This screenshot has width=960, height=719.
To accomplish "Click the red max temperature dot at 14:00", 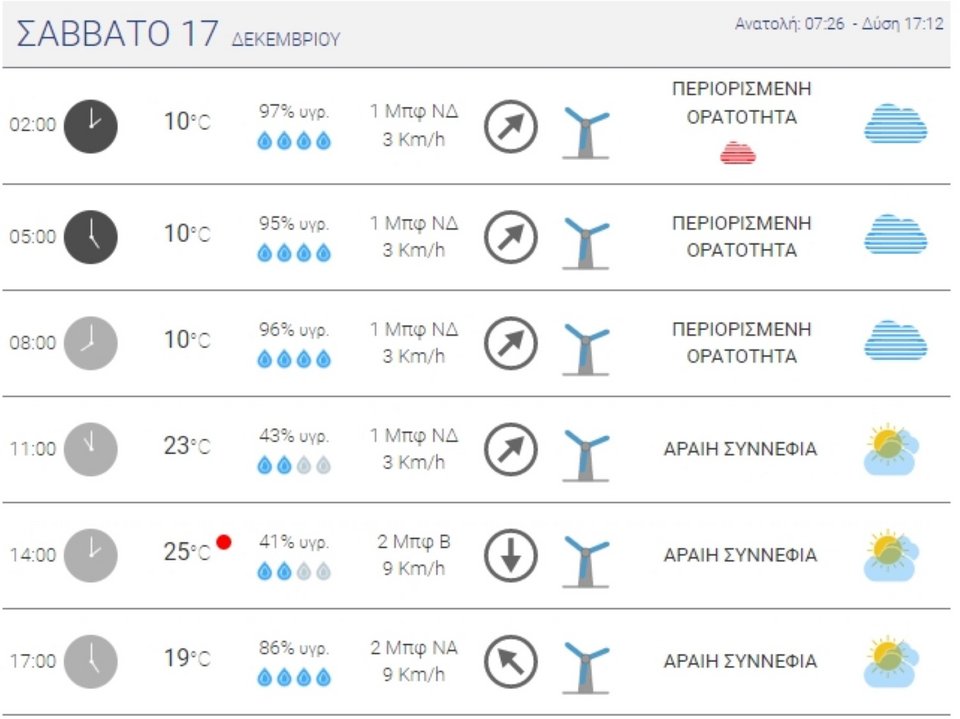I will click(x=224, y=542).
